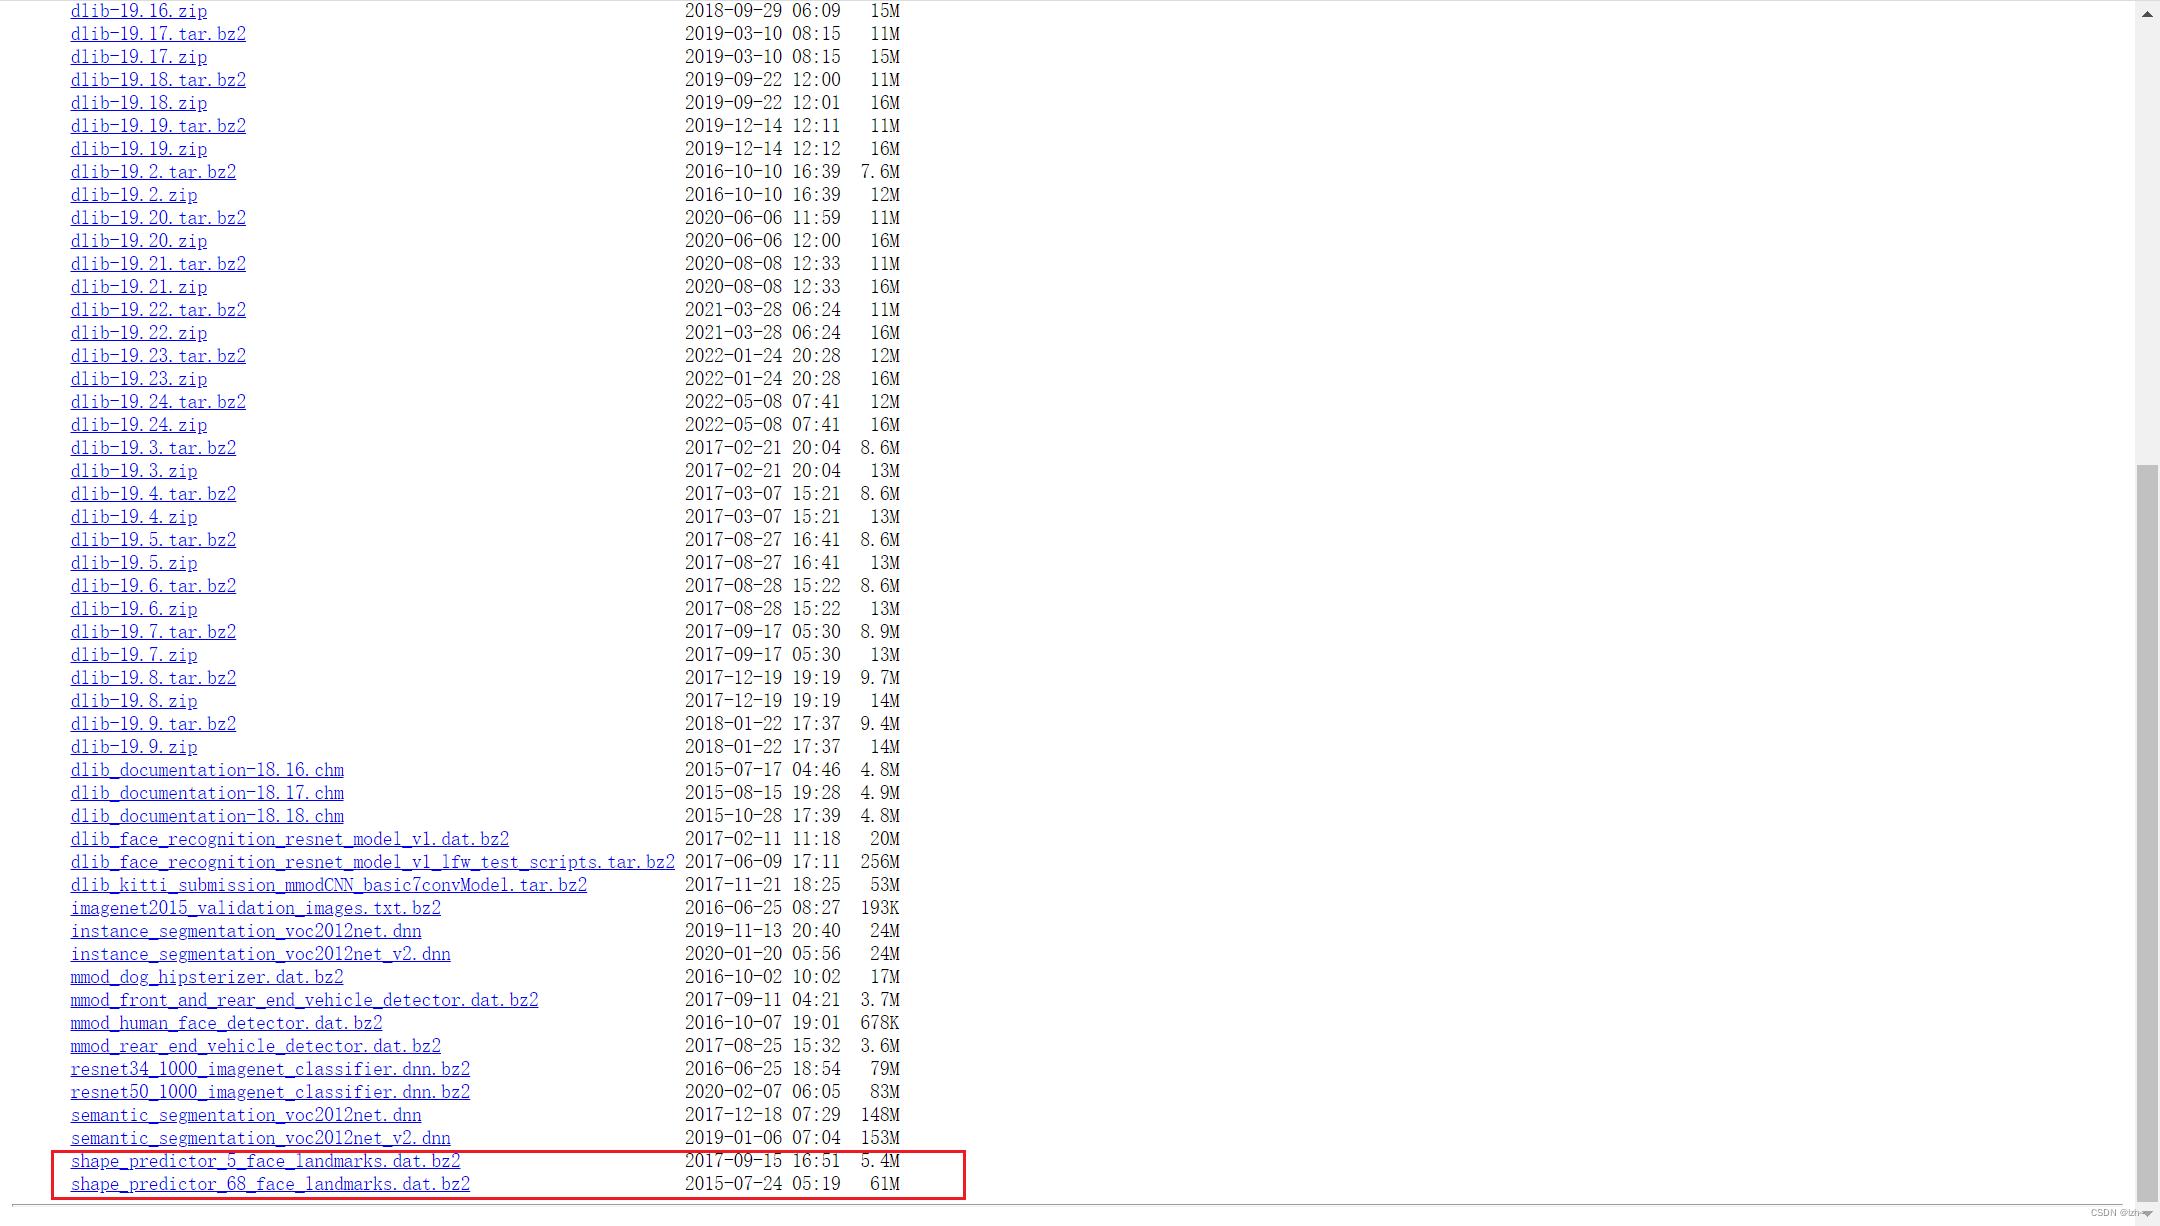
Task: Open dlib-19.6.tar.bz2 link
Action: (153, 586)
